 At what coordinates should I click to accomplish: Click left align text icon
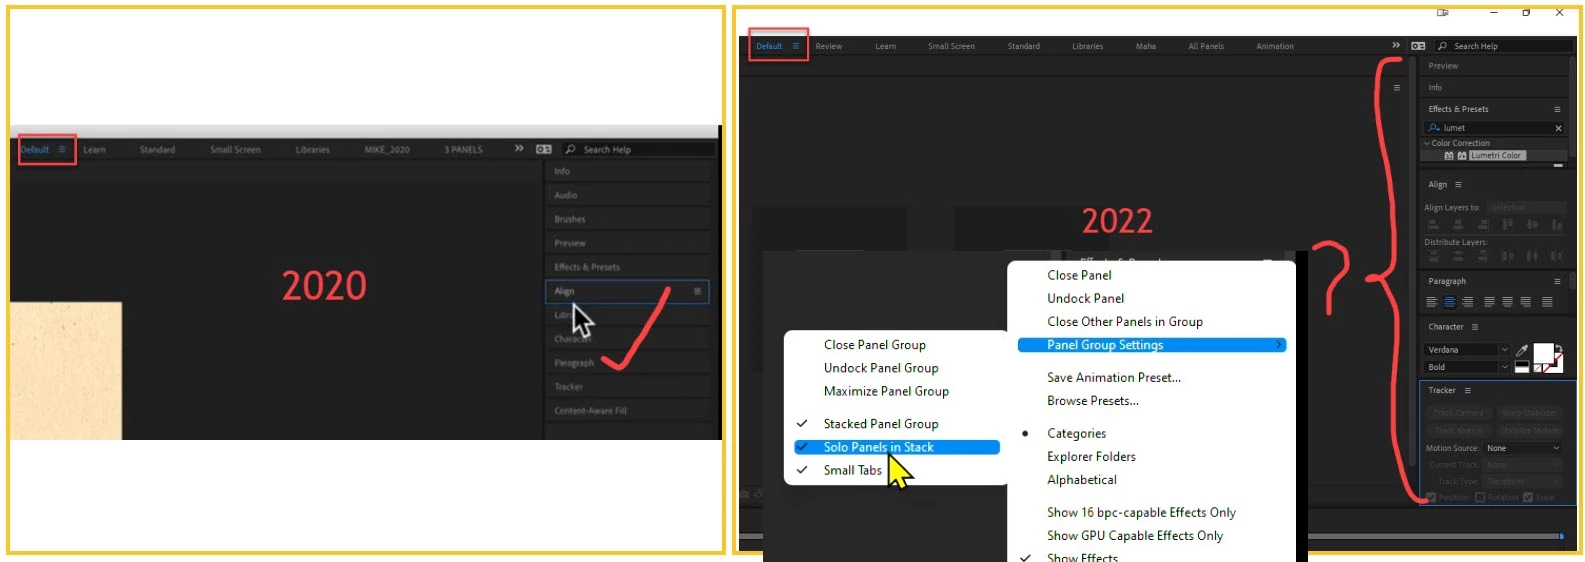point(1432,302)
